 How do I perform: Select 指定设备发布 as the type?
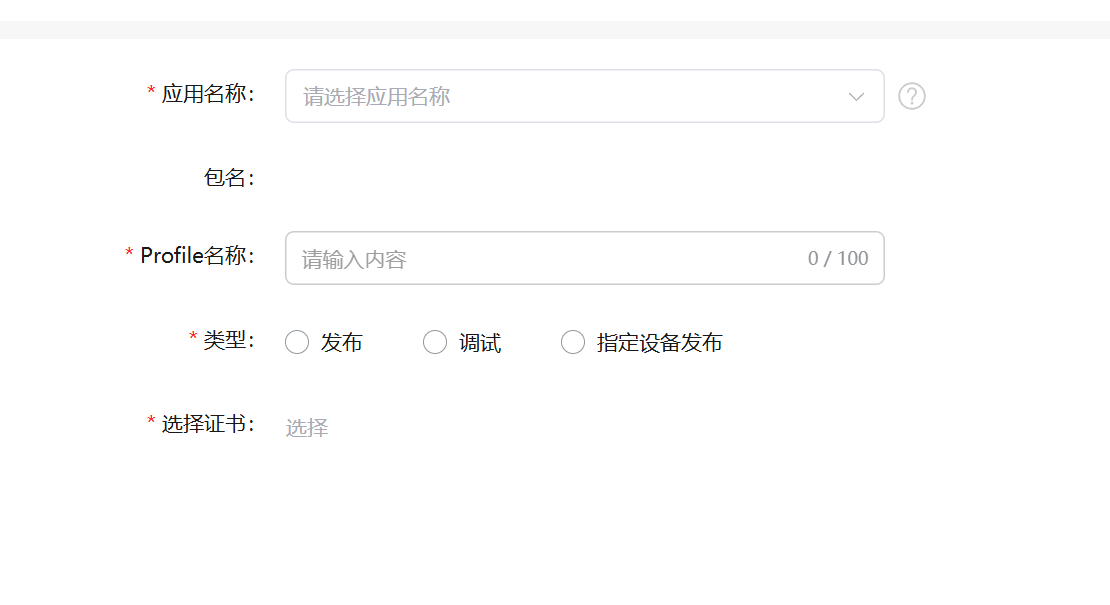click(572, 342)
